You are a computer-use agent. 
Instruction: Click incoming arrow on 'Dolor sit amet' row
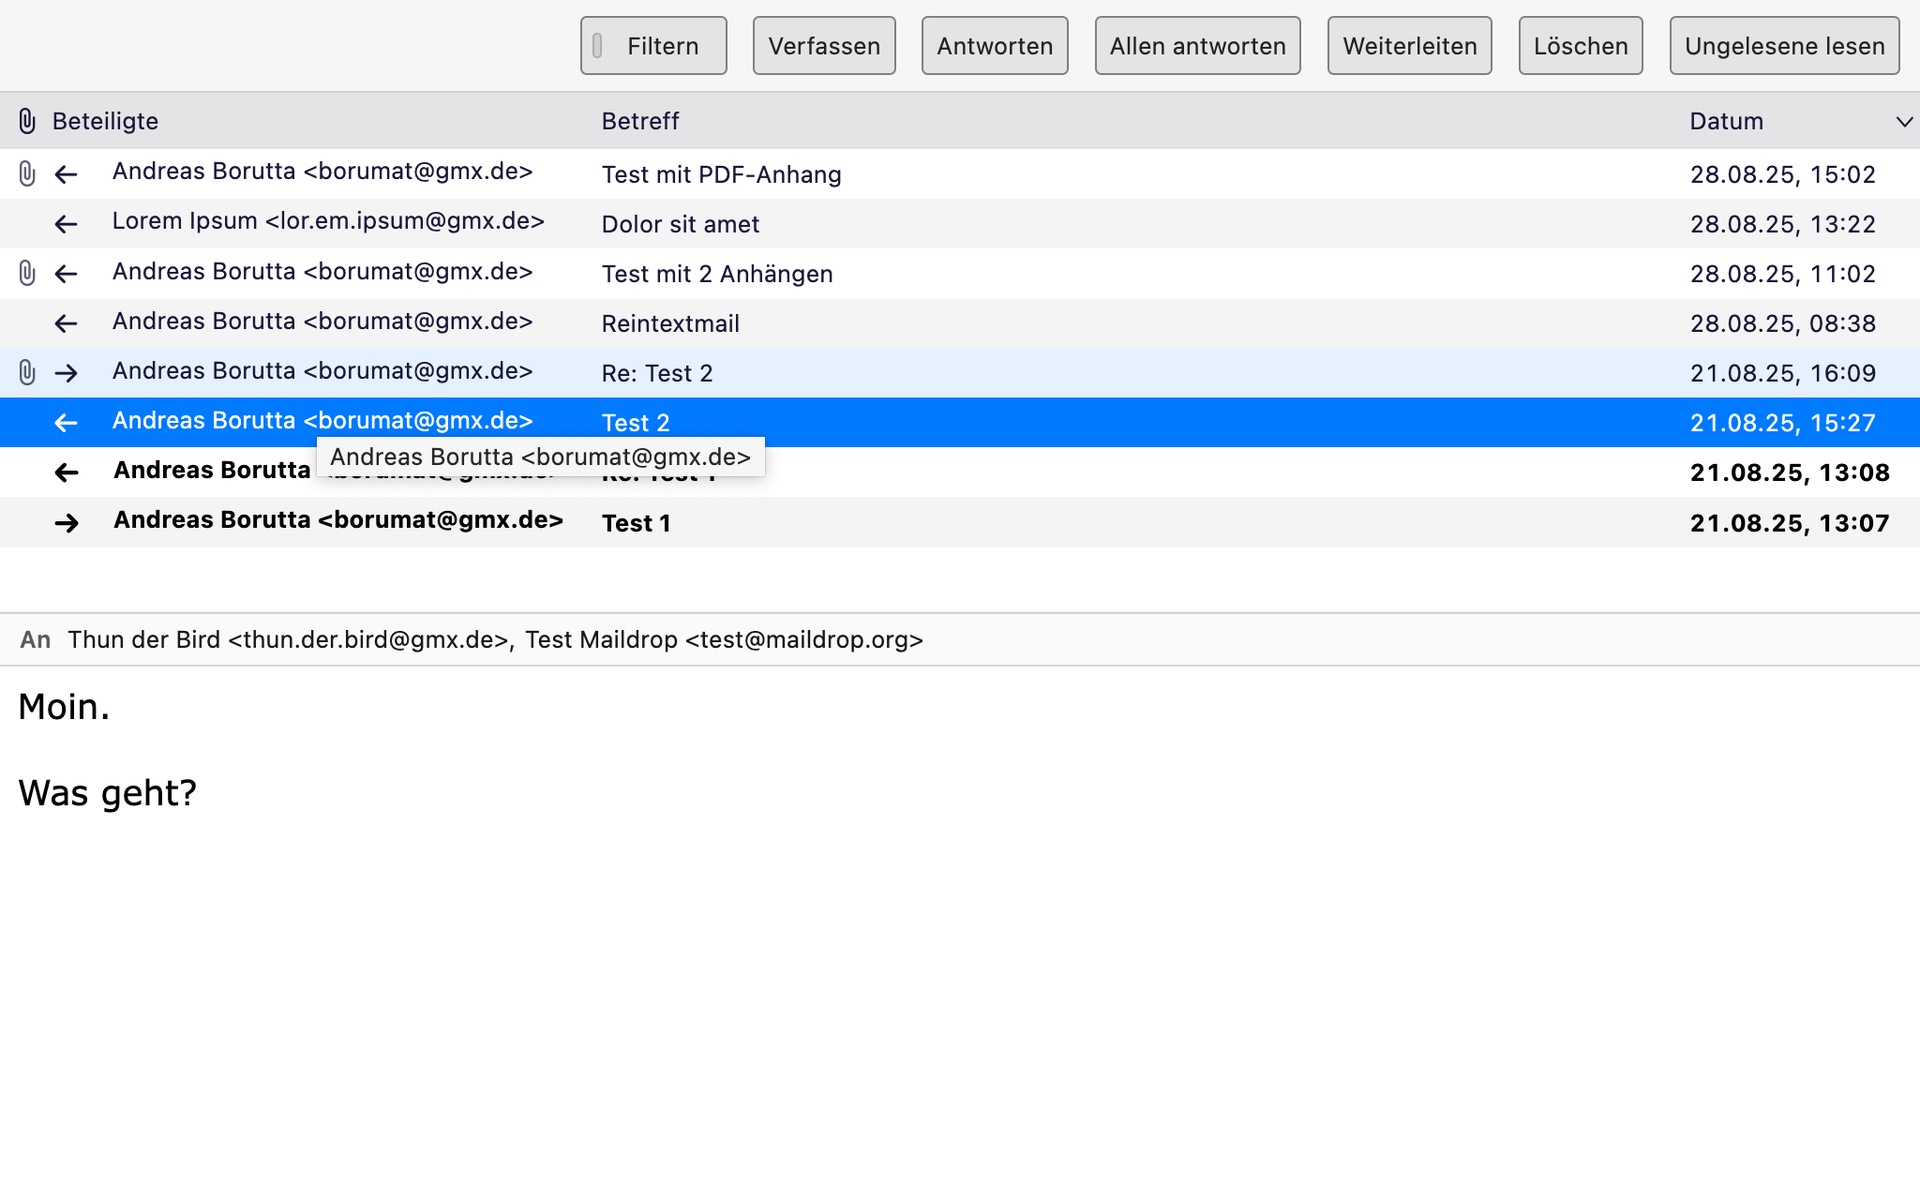[x=66, y=224]
